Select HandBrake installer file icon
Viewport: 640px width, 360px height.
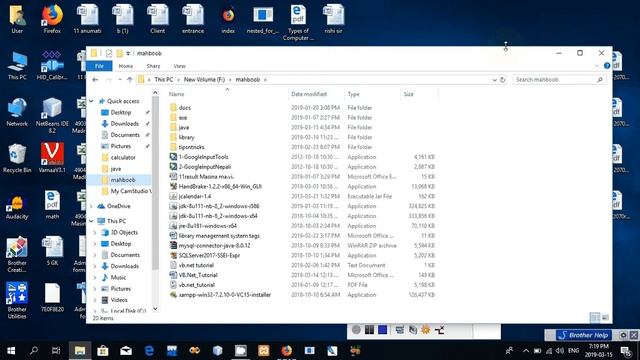(173, 187)
